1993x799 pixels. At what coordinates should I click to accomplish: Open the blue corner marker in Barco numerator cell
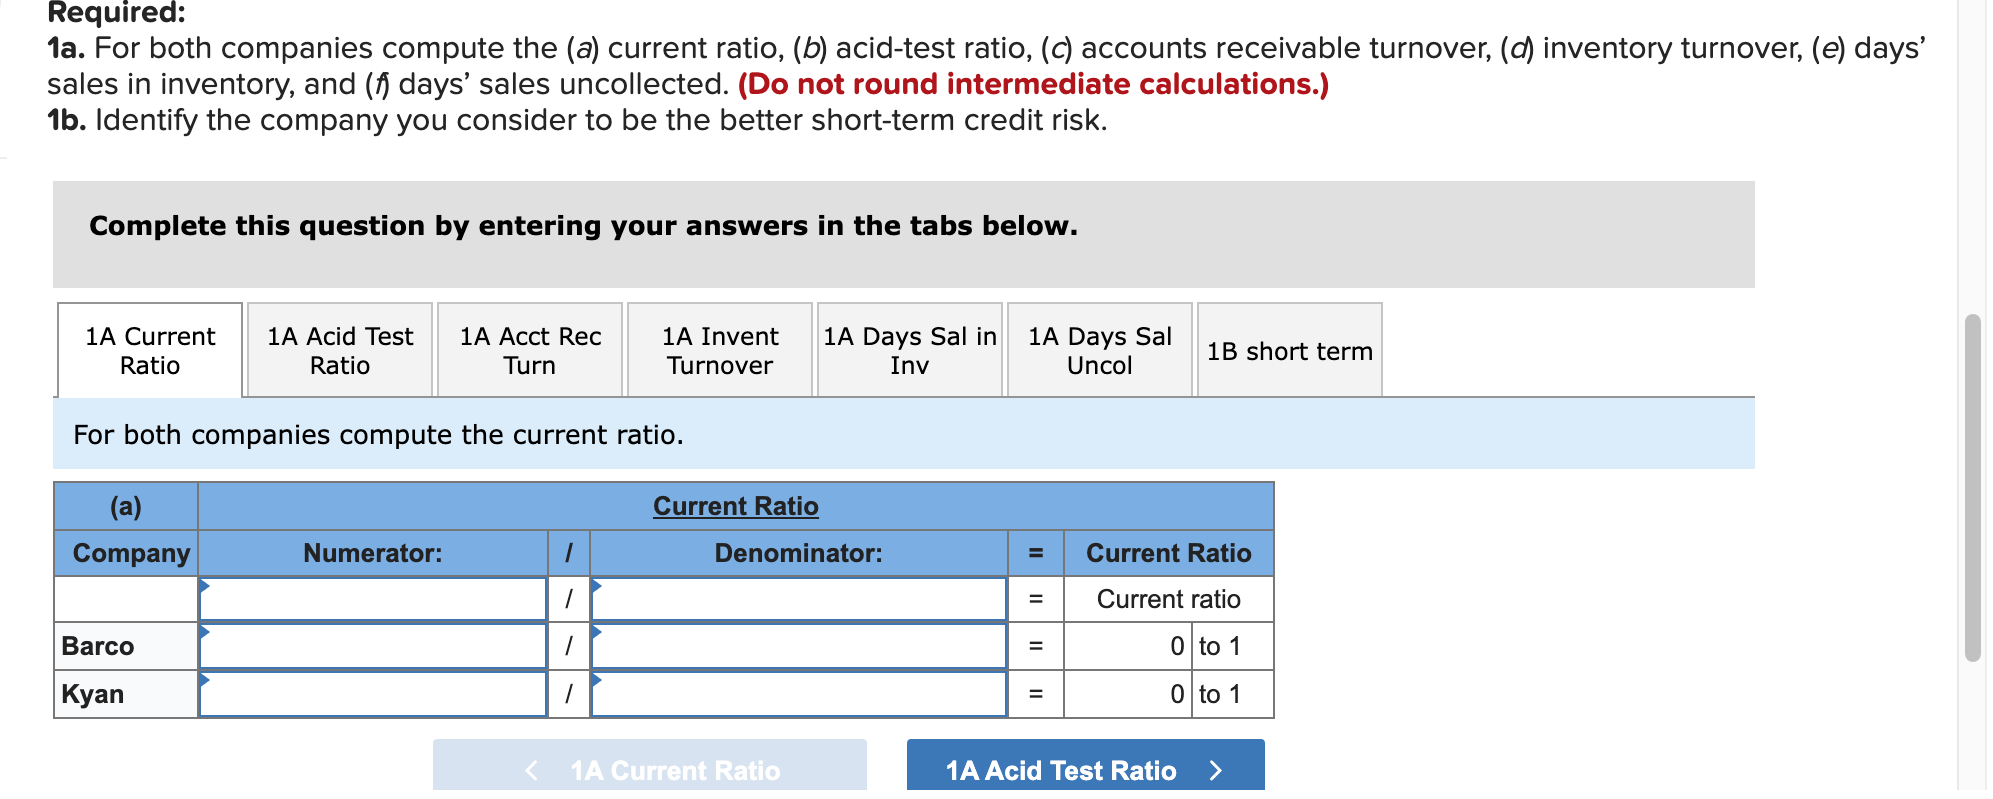pos(205,632)
